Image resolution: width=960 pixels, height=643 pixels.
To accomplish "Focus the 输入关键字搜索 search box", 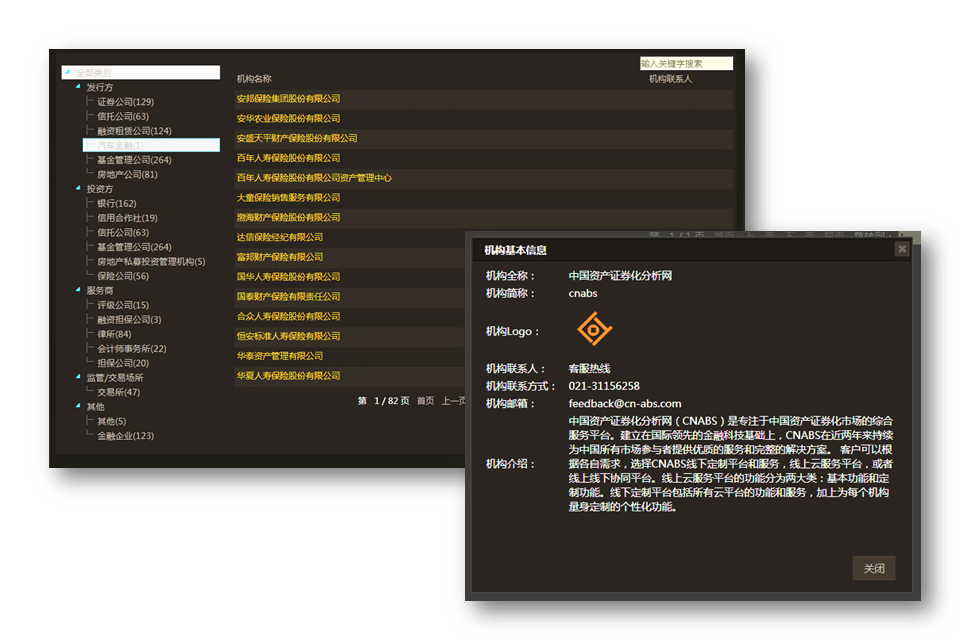I will pyautogui.click(x=686, y=64).
